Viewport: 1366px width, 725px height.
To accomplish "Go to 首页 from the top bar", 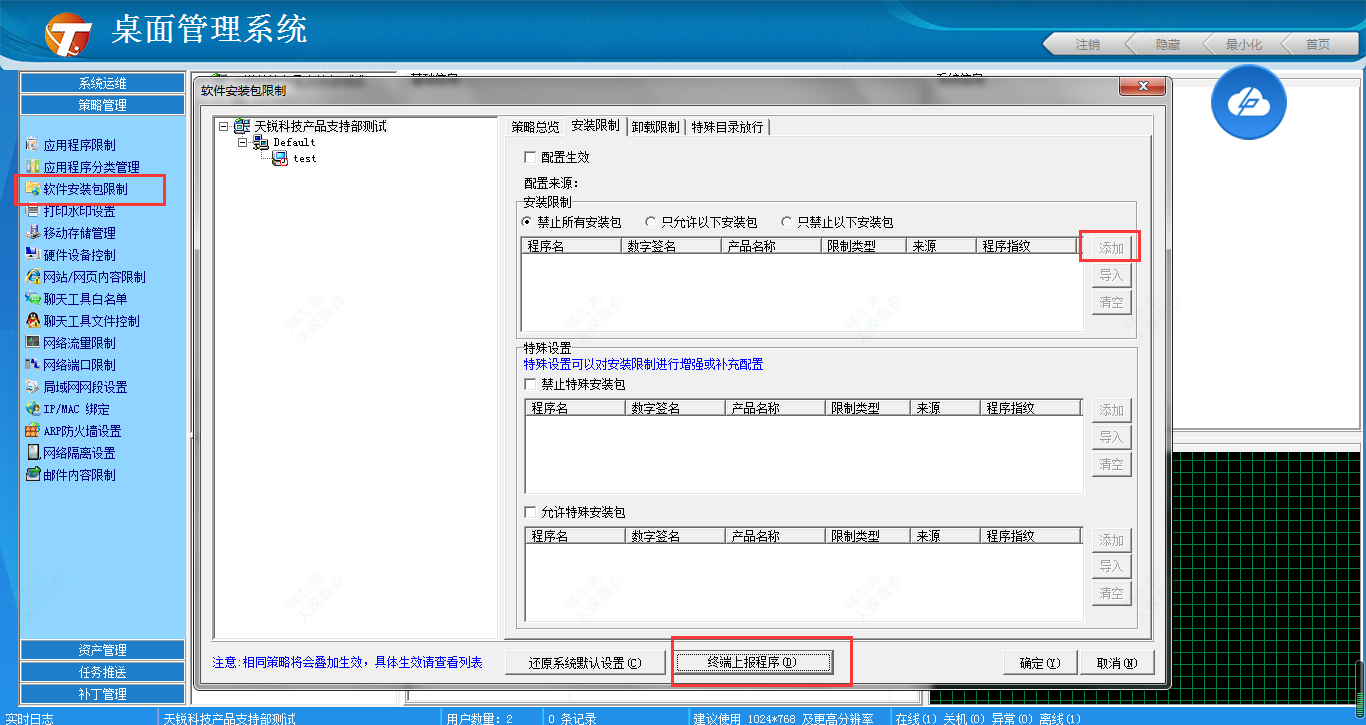I will point(1318,44).
